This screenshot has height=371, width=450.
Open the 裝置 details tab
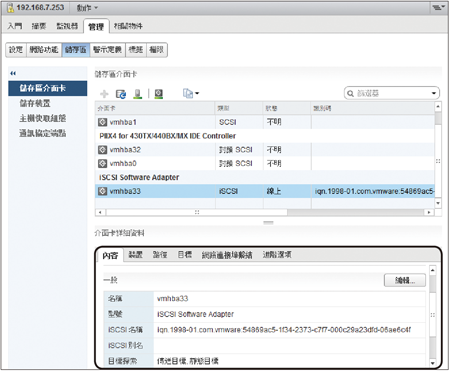point(135,255)
